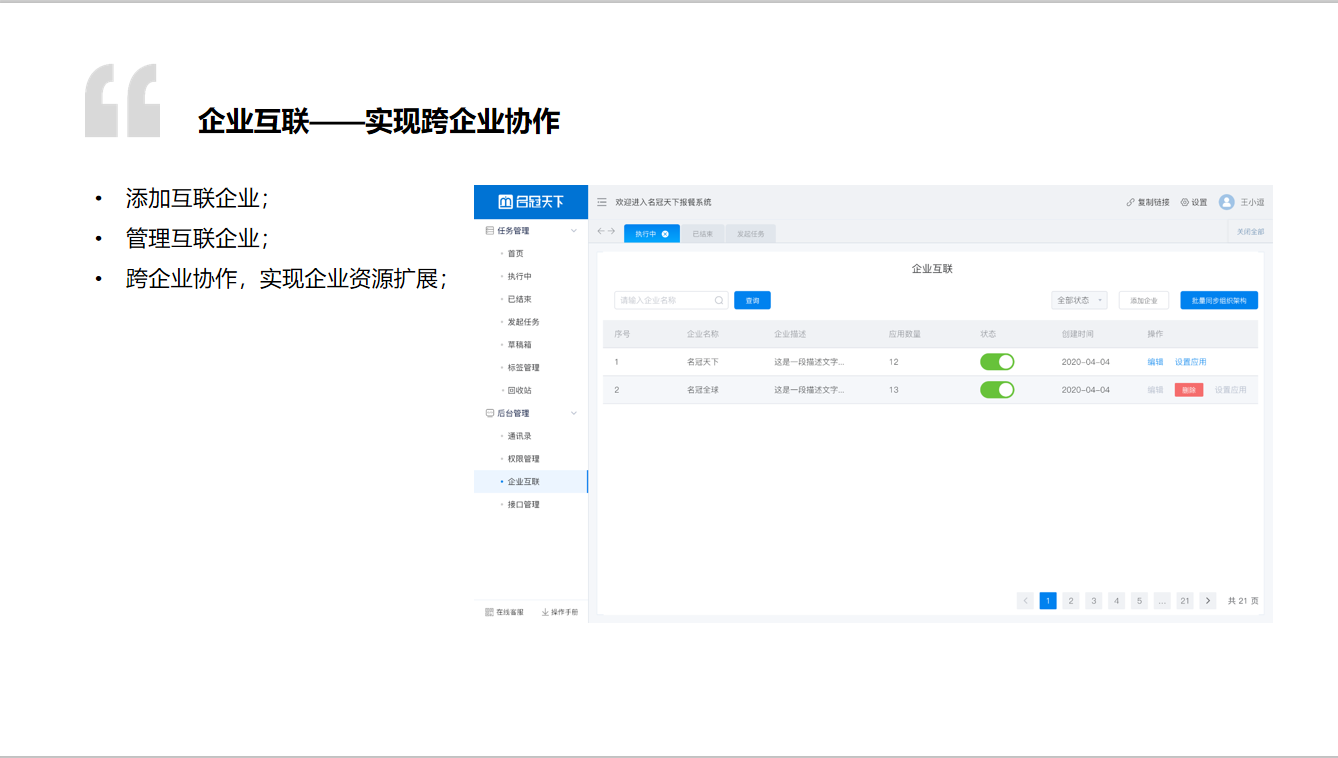
Task: Open 回收站 in the sidebar
Action: (520, 390)
